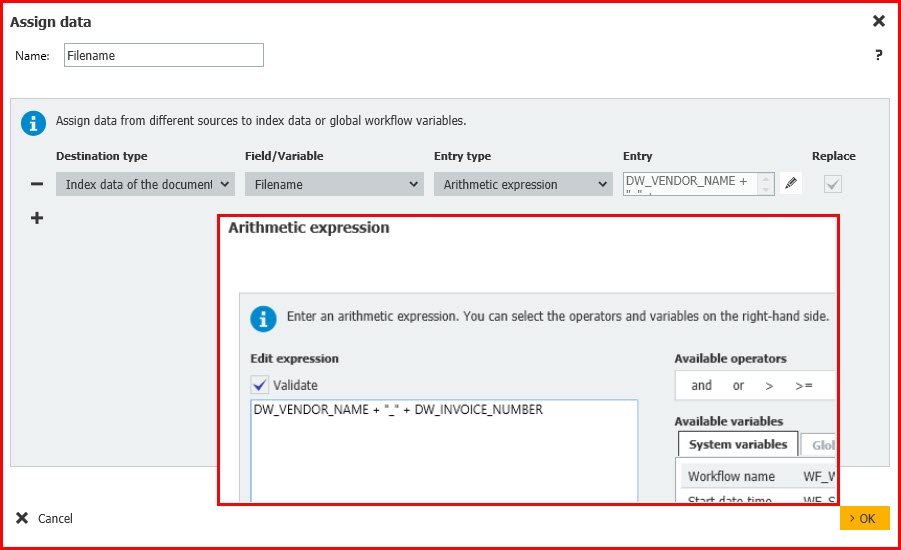The image size is (901, 550).
Task: Close the Assign data dialog
Action: click(x=878, y=21)
